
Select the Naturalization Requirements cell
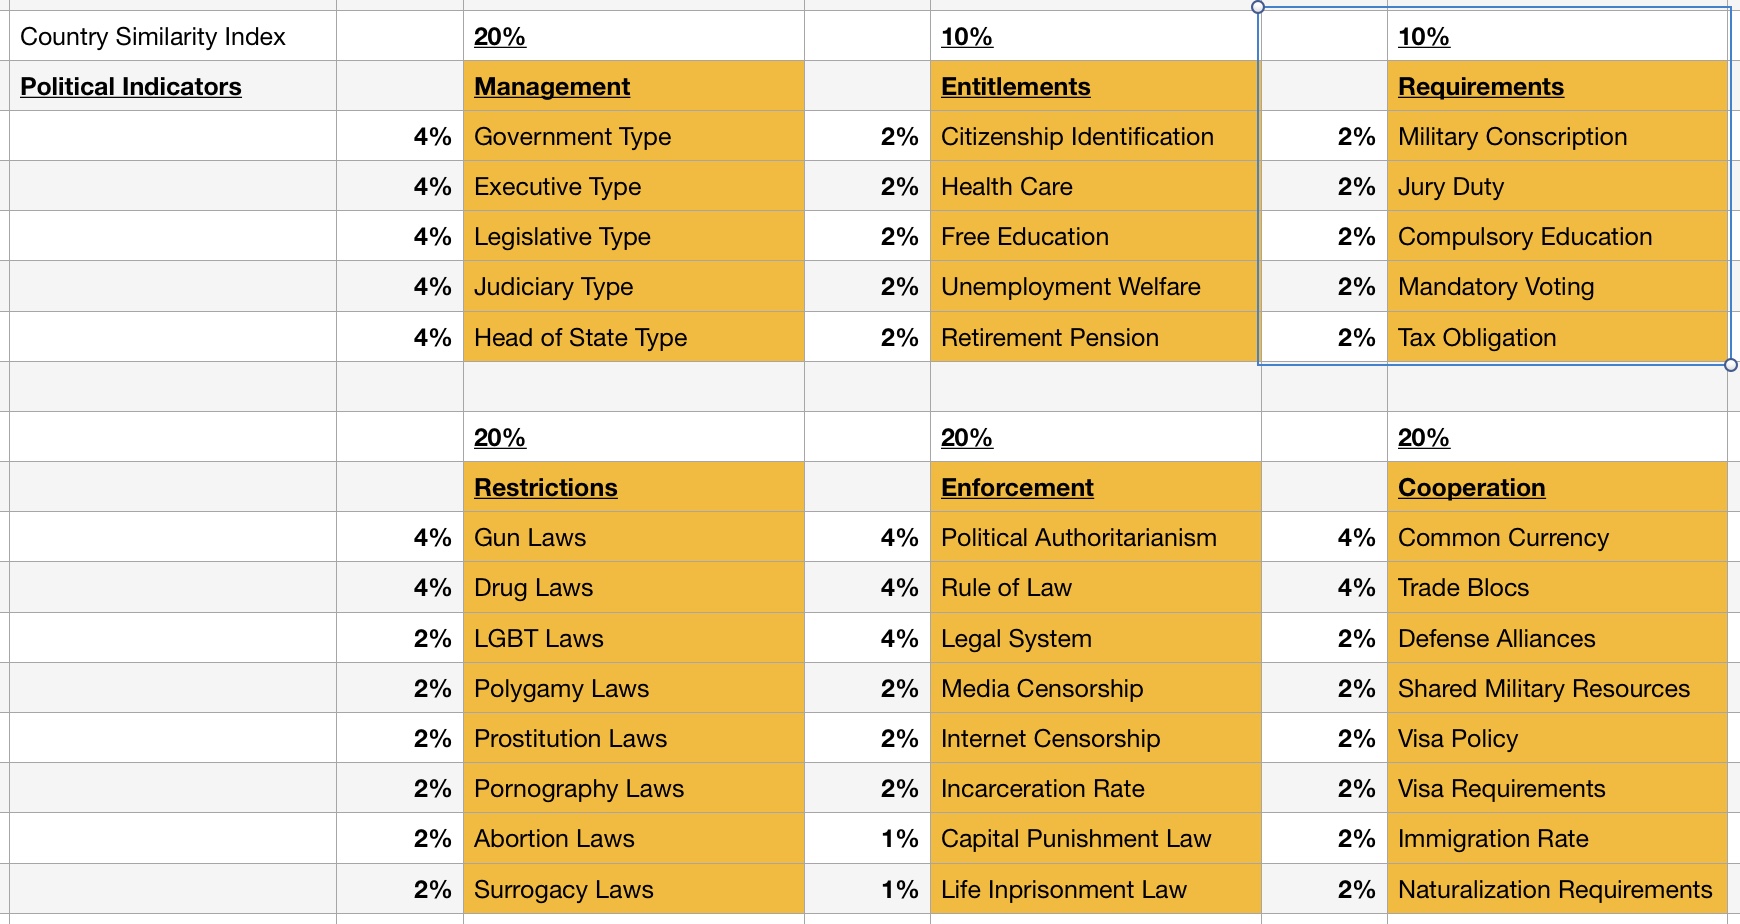pos(1555,888)
